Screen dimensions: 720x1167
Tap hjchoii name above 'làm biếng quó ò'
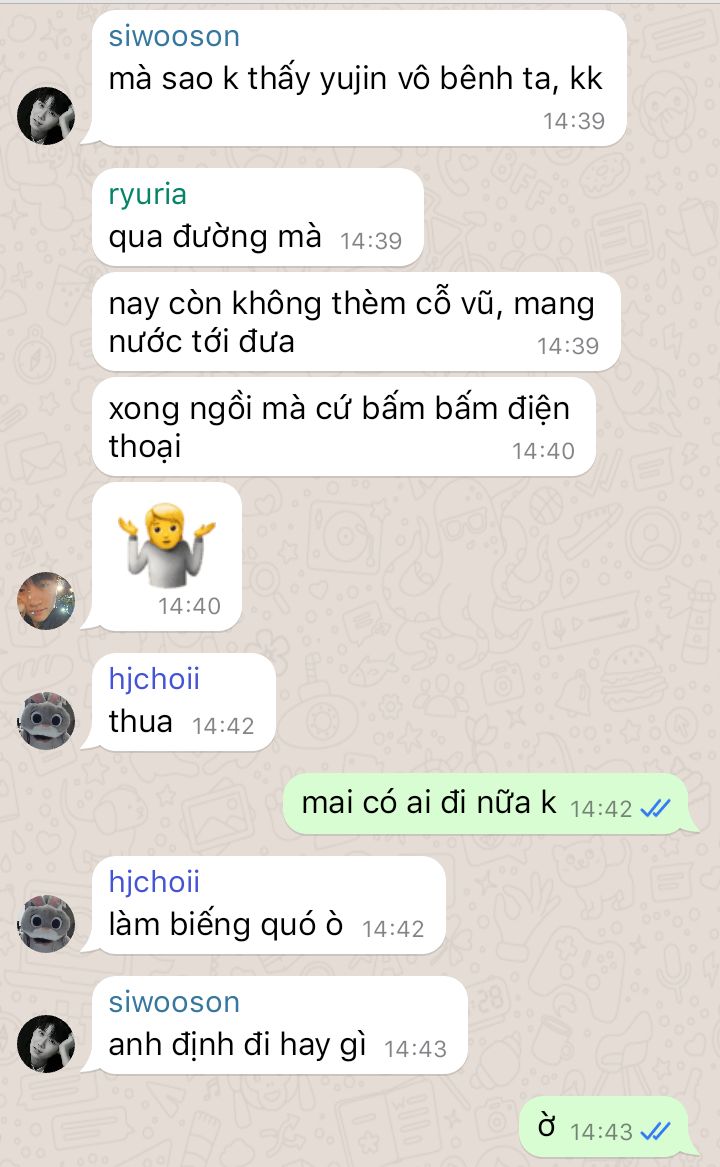(x=154, y=882)
